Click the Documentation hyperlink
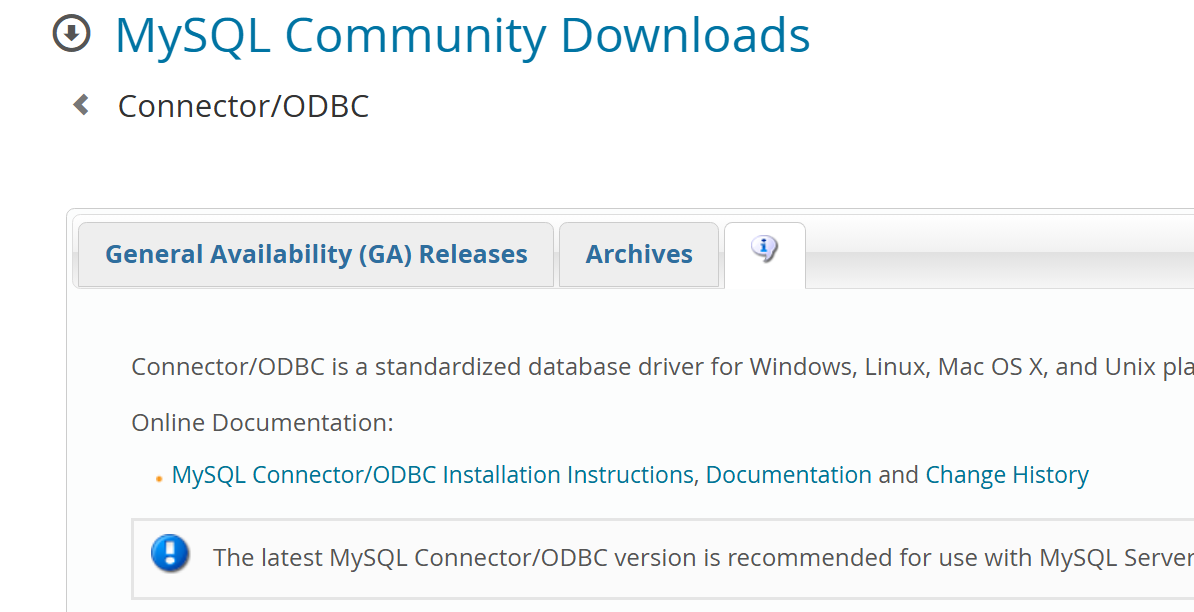This screenshot has width=1194, height=612. pyautogui.click(x=789, y=475)
